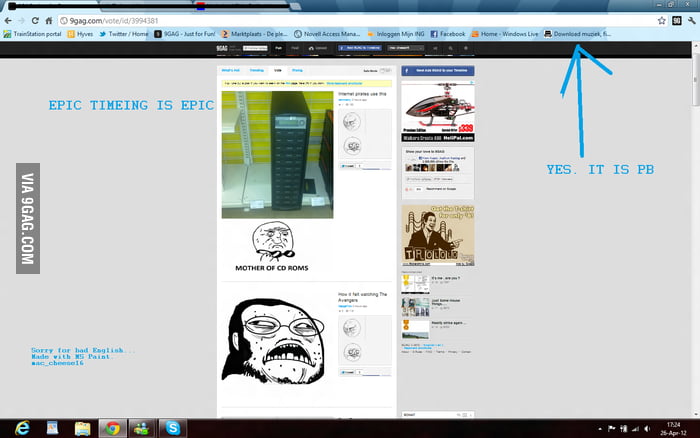Viewport: 700px width, 438px height.
Task: Switch to the Rising tab
Action: point(297,71)
